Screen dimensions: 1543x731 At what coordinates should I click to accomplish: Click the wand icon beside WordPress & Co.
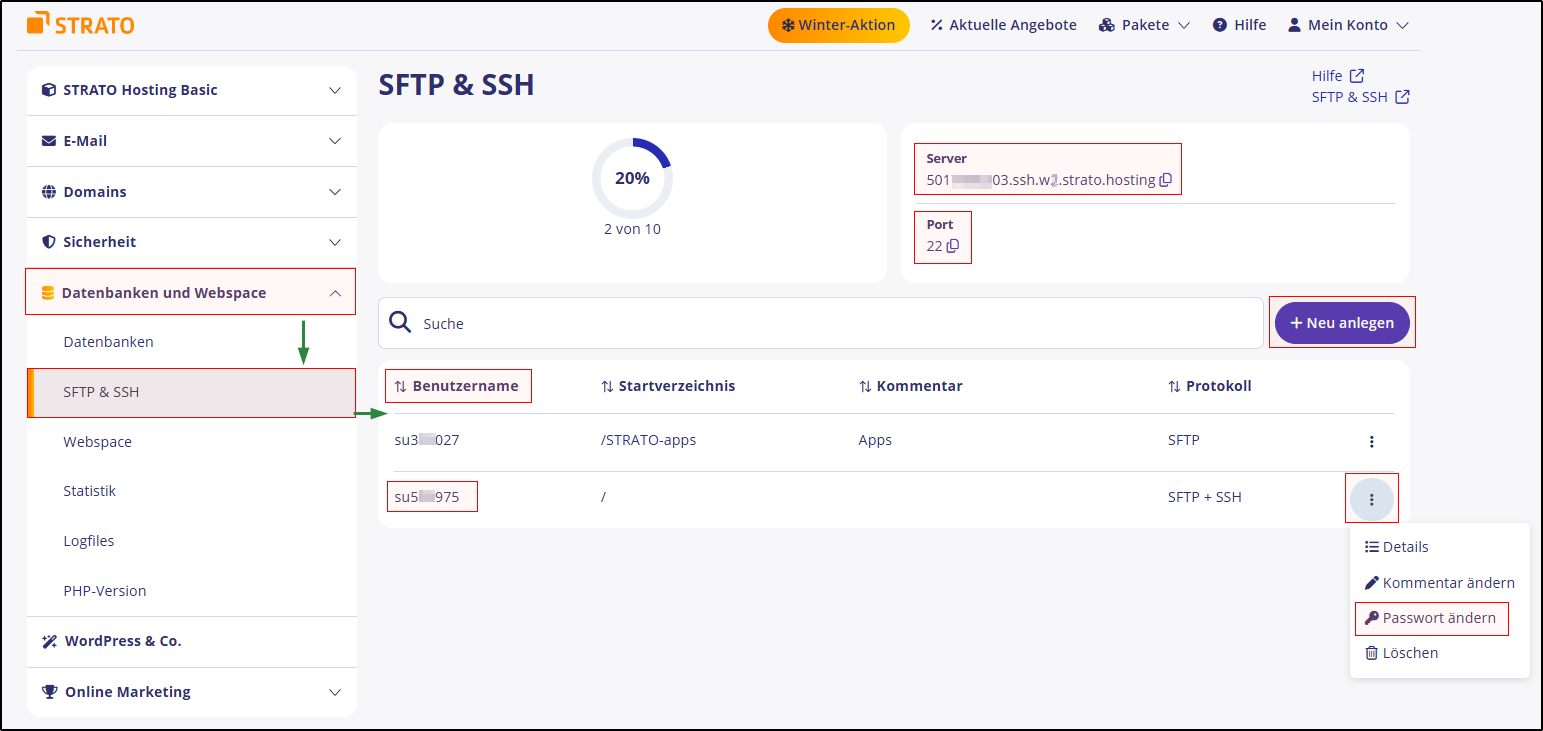[49, 641]
